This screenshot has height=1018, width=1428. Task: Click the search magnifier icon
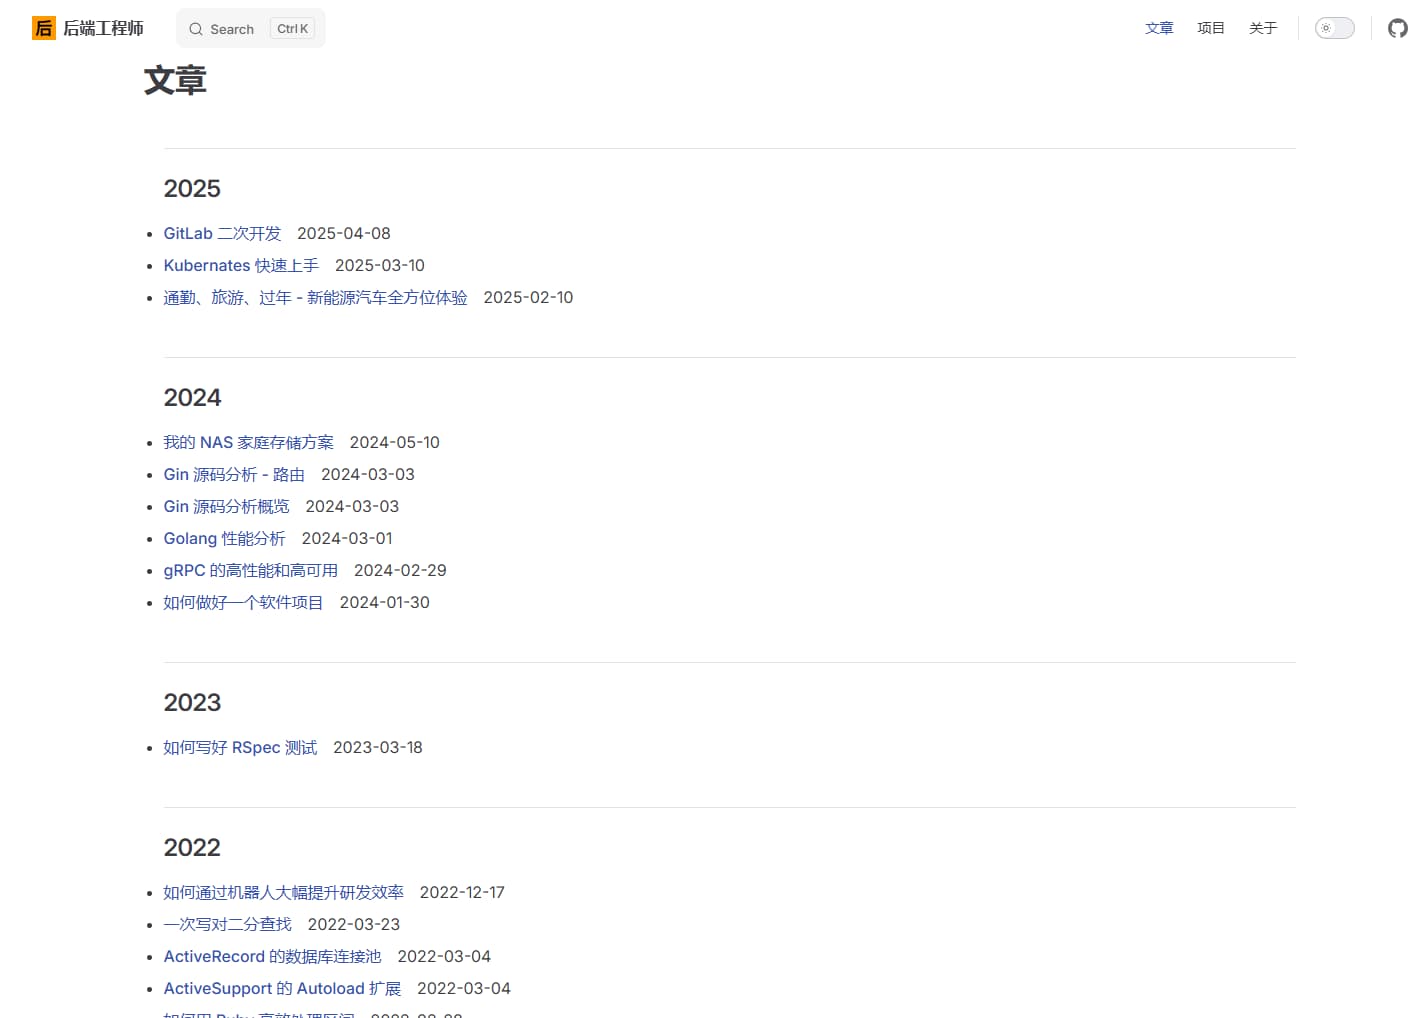click(196, 29)
